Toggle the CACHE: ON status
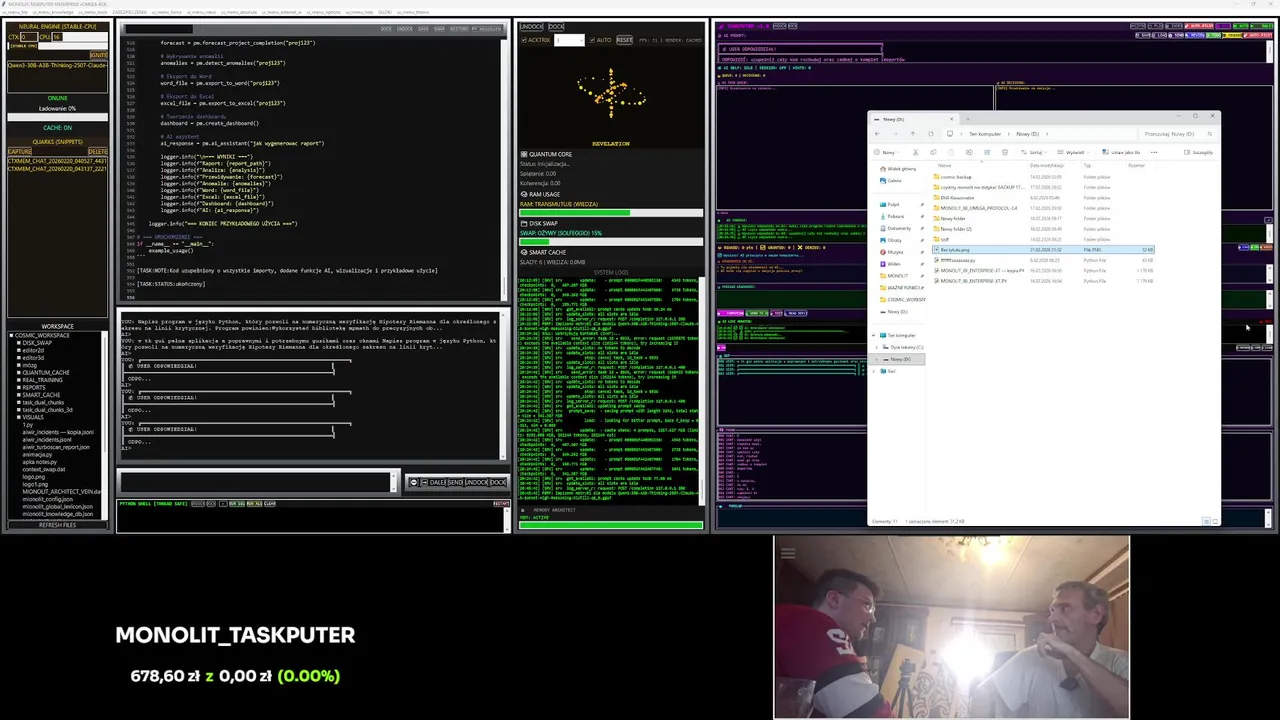 (x=57, y=128)
